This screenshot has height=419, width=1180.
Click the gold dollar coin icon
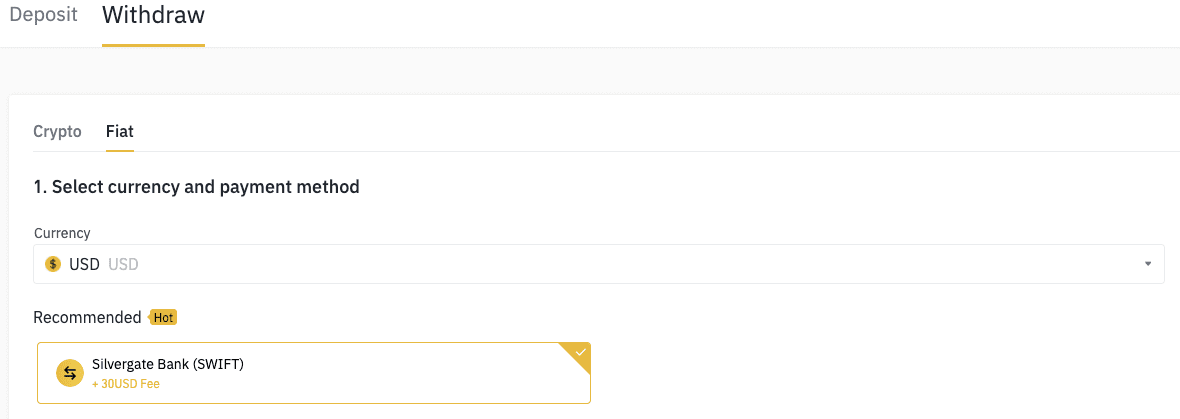(54, 264)
